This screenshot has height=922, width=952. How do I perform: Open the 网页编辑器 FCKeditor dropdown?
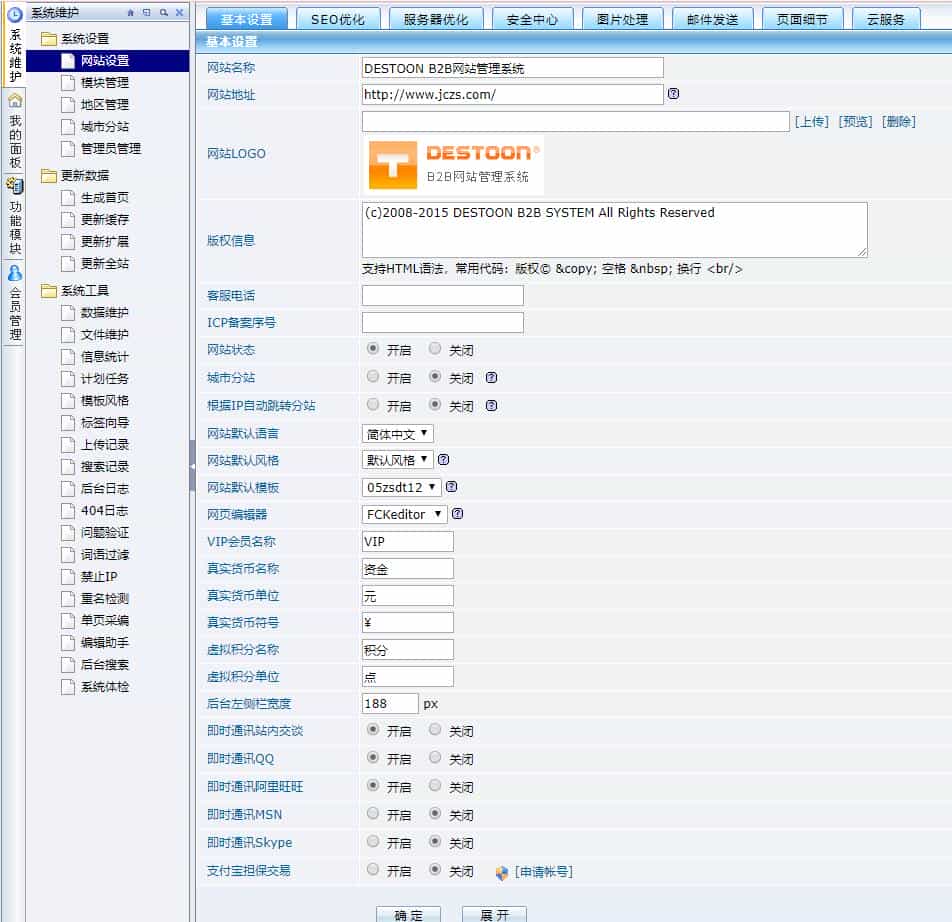click(x=404, y=514)
